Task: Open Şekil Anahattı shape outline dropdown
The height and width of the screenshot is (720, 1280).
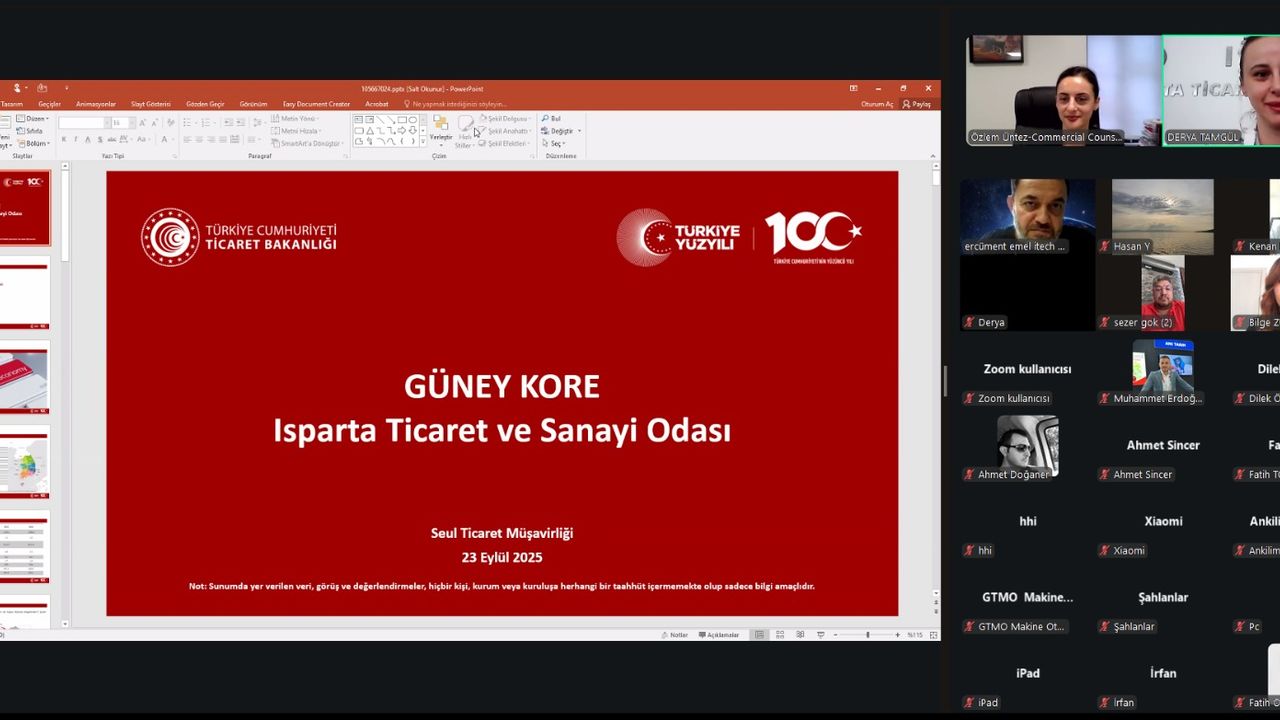Action: point(507,131)
